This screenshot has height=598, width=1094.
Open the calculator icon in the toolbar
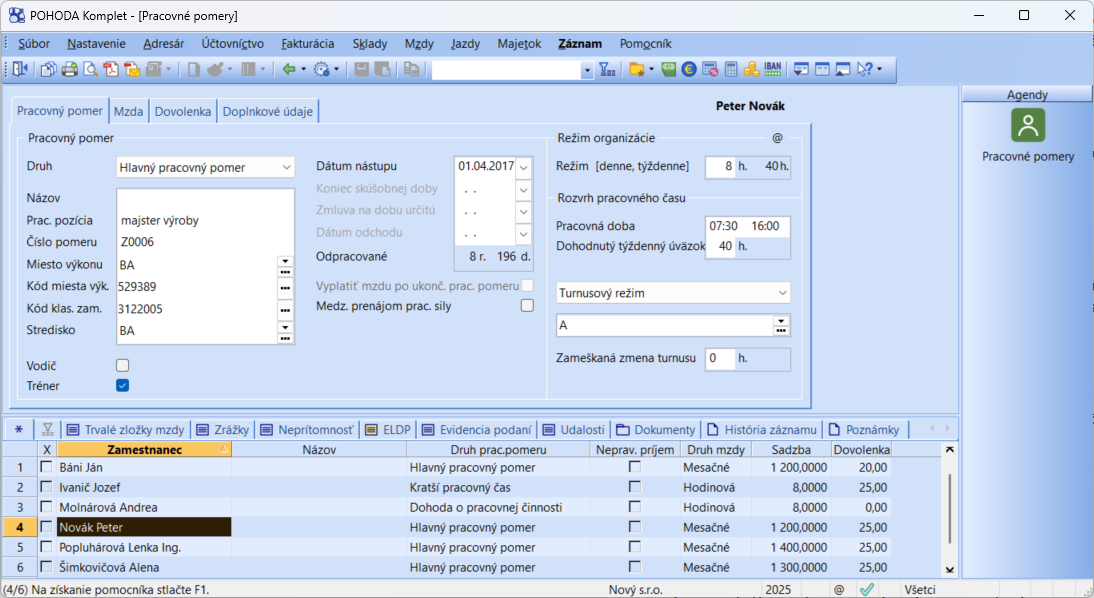click(731, 70)
